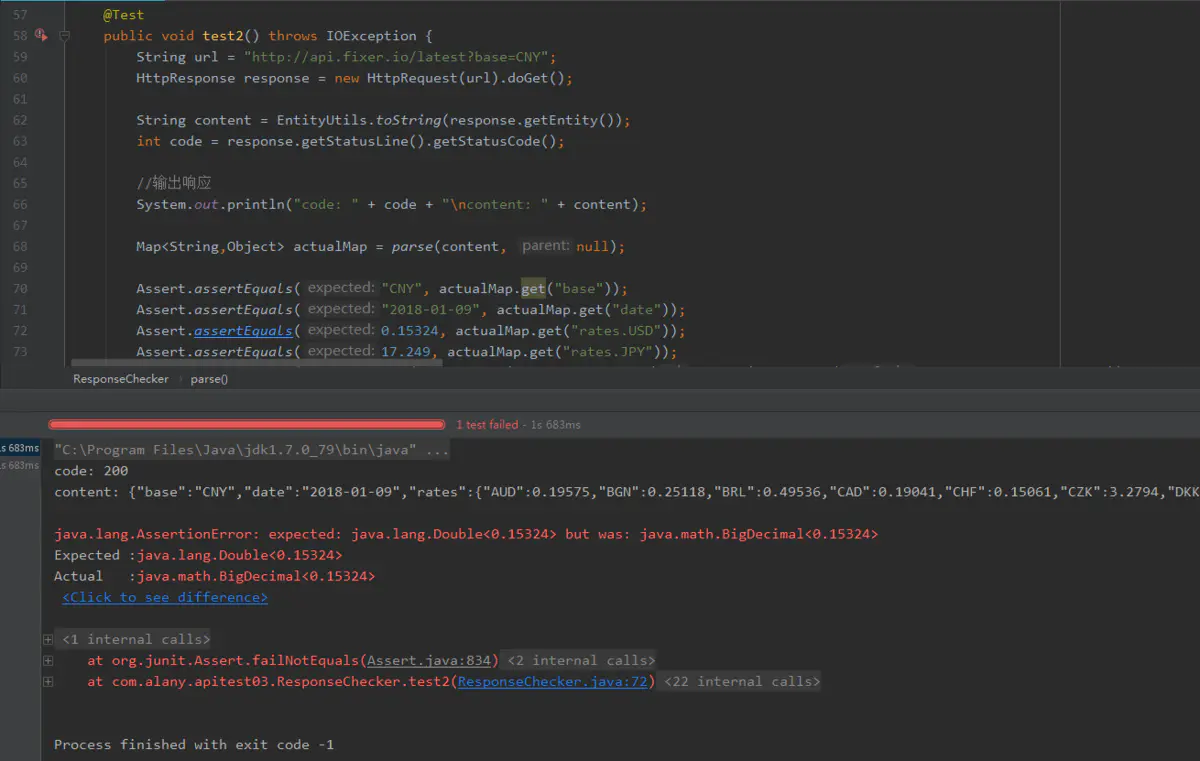Click the run test gutter icon on line 58

(x=41, y=35)
